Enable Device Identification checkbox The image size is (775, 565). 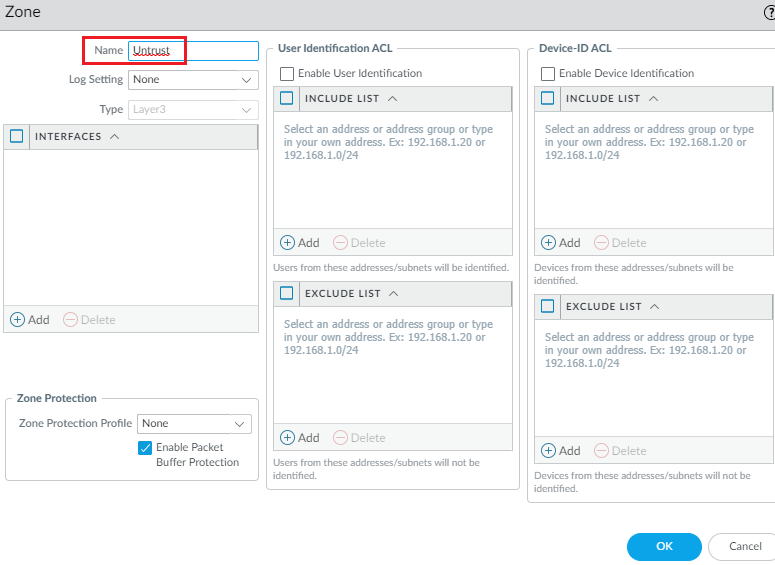tap(548, 74)
